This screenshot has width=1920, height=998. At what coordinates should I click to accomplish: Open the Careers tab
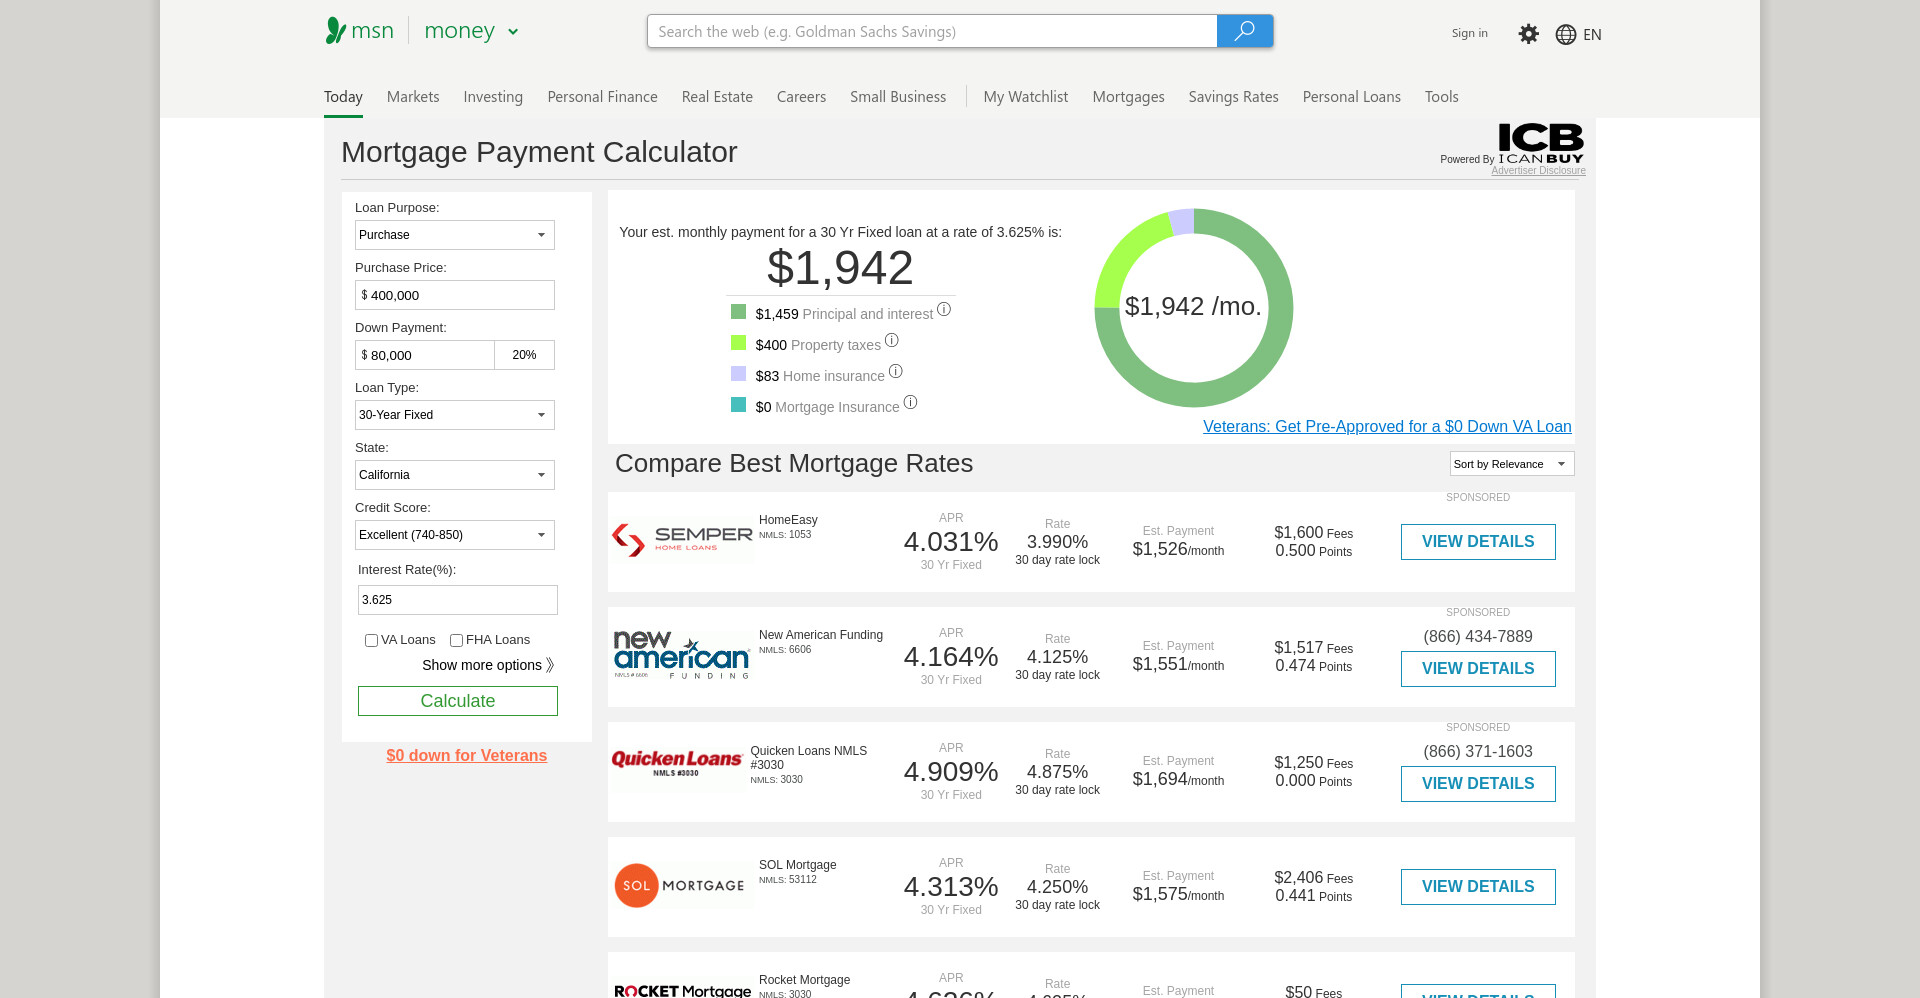pyautogui.click(x=801, y=97)
